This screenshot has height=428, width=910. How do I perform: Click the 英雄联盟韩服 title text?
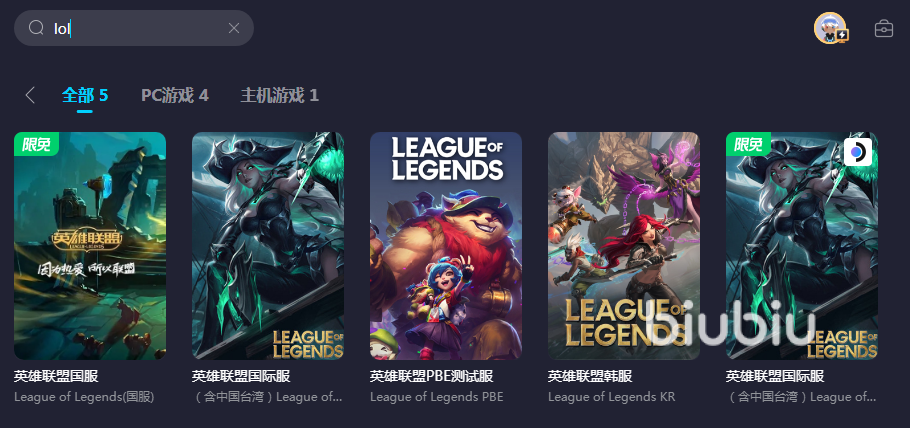[590, 376]
